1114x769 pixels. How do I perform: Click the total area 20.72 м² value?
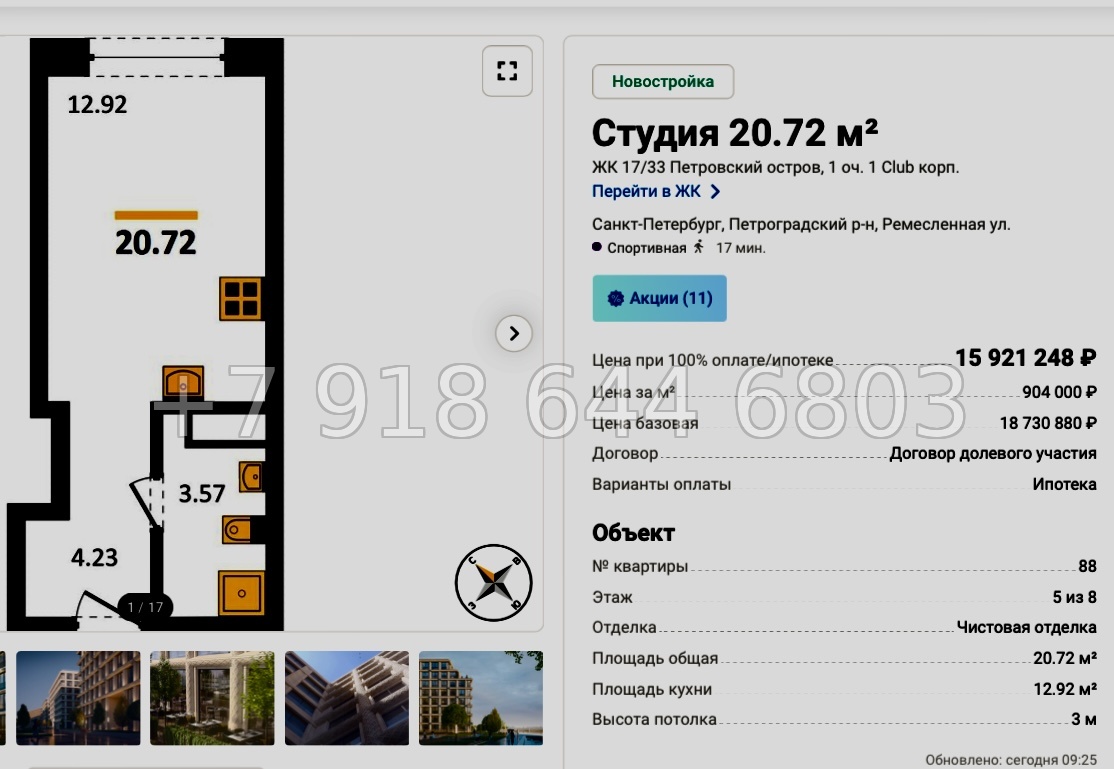1065,658
